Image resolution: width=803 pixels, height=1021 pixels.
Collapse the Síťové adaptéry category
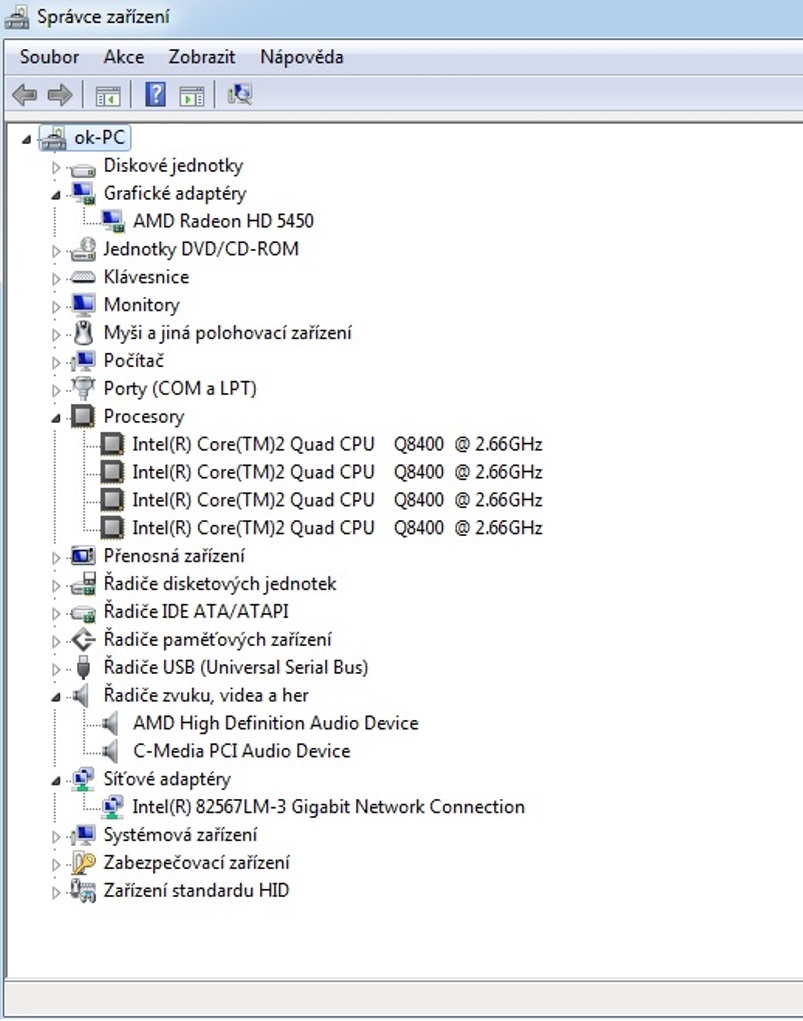coord(56,779)
